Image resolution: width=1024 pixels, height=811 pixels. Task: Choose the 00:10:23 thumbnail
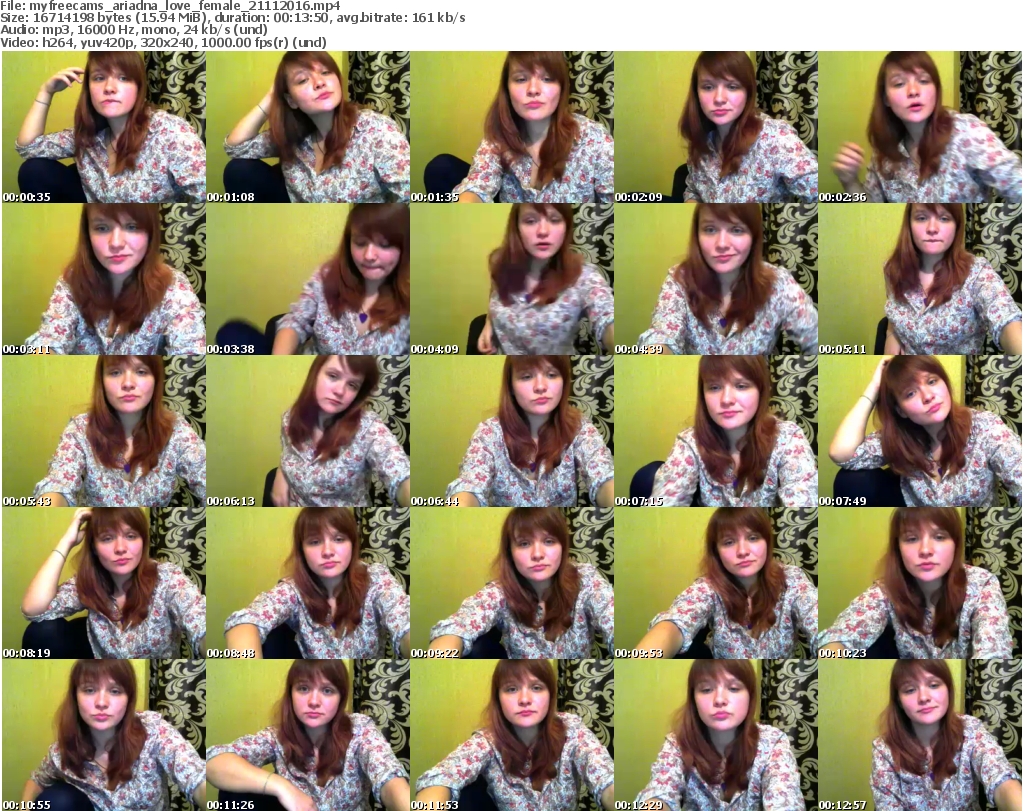coord(920,583)
